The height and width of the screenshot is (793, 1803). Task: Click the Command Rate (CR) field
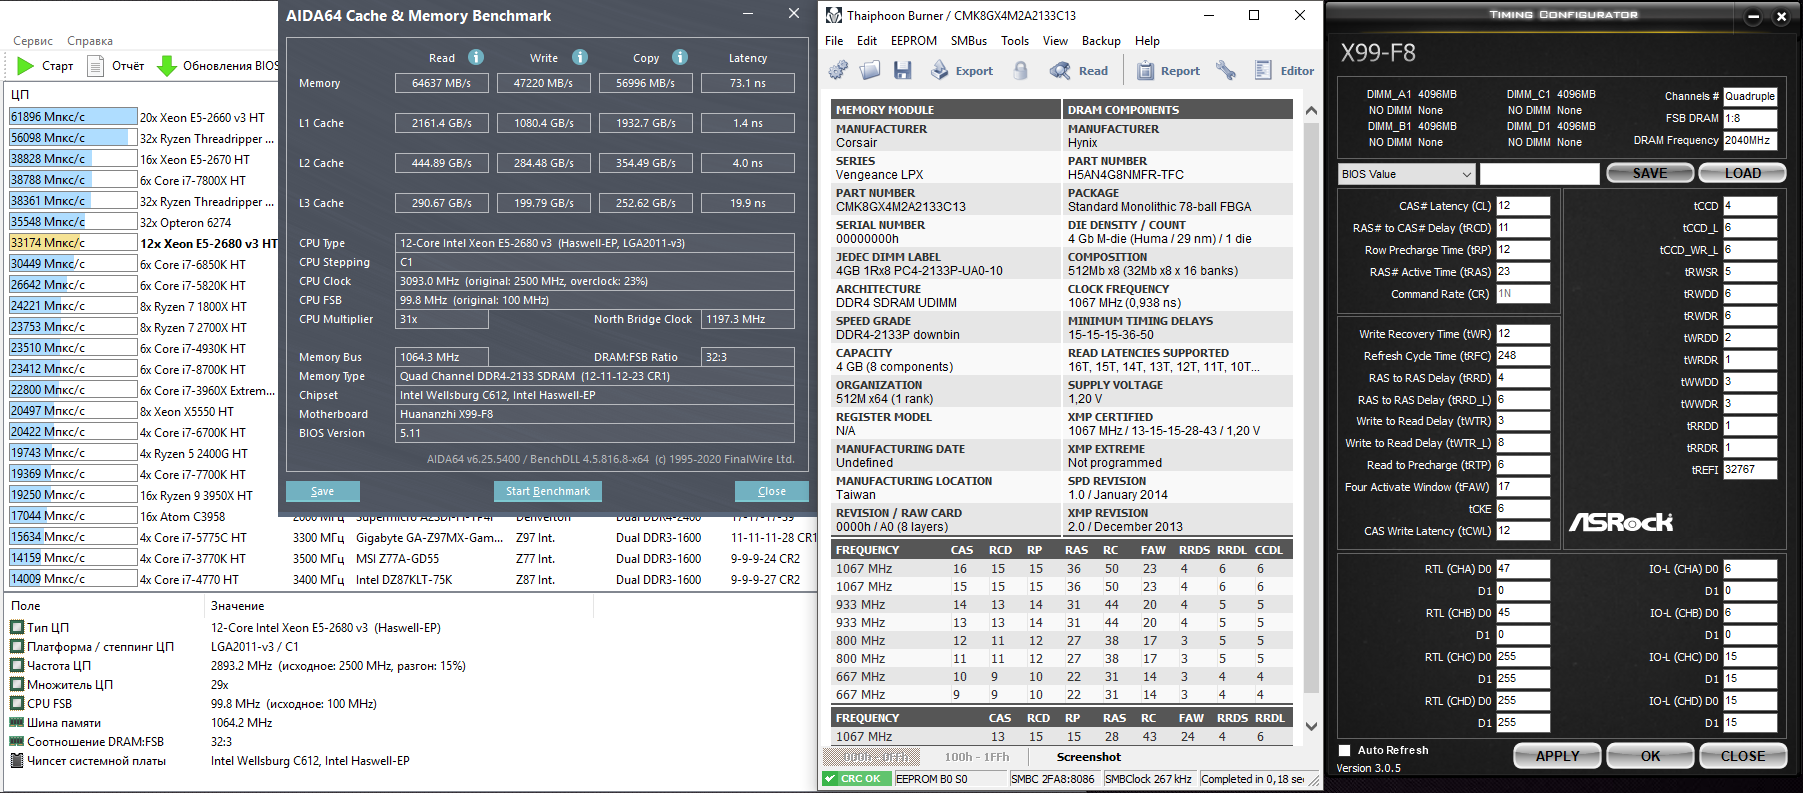[1523, 294]
